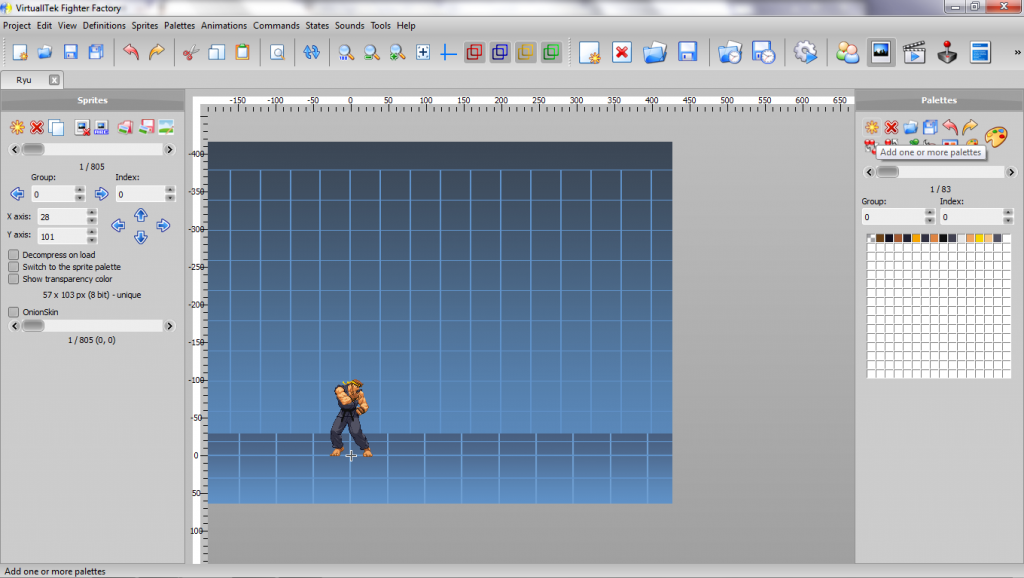Screen dimensions: 1024x578
Task: Click the blue refresh arrows icon
Action: pos(312,52)
